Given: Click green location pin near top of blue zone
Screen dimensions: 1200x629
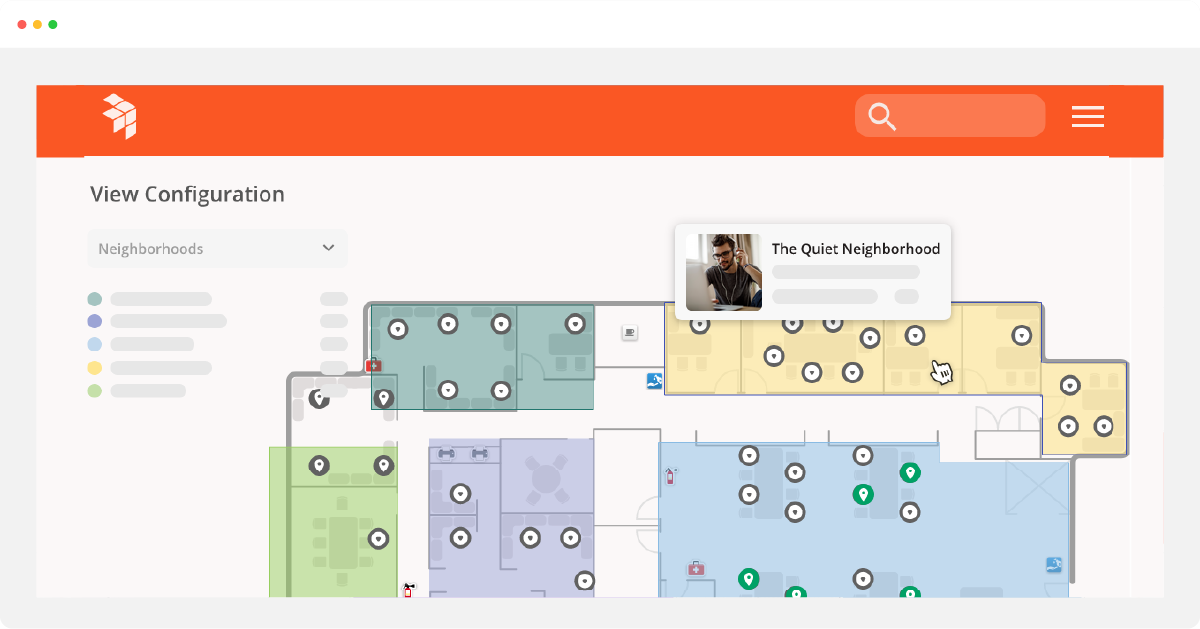Looking at the screenshot, I should [909, 472].
